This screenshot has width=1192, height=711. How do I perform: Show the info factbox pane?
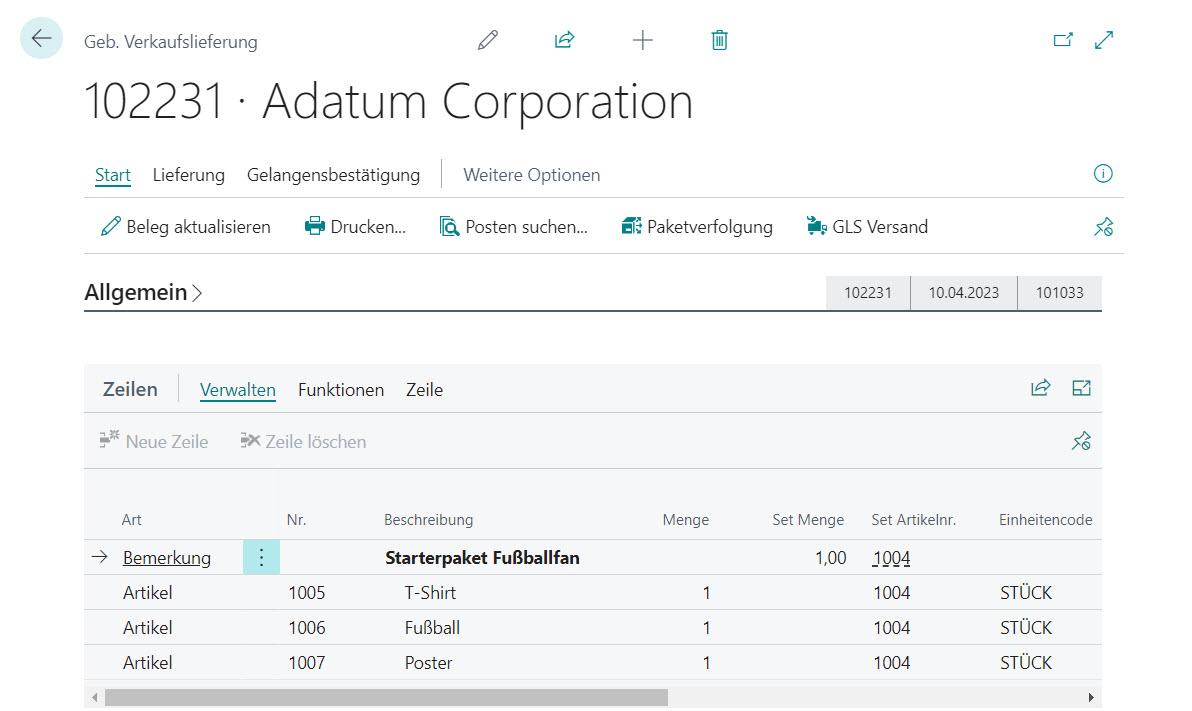coord(1103,174)
